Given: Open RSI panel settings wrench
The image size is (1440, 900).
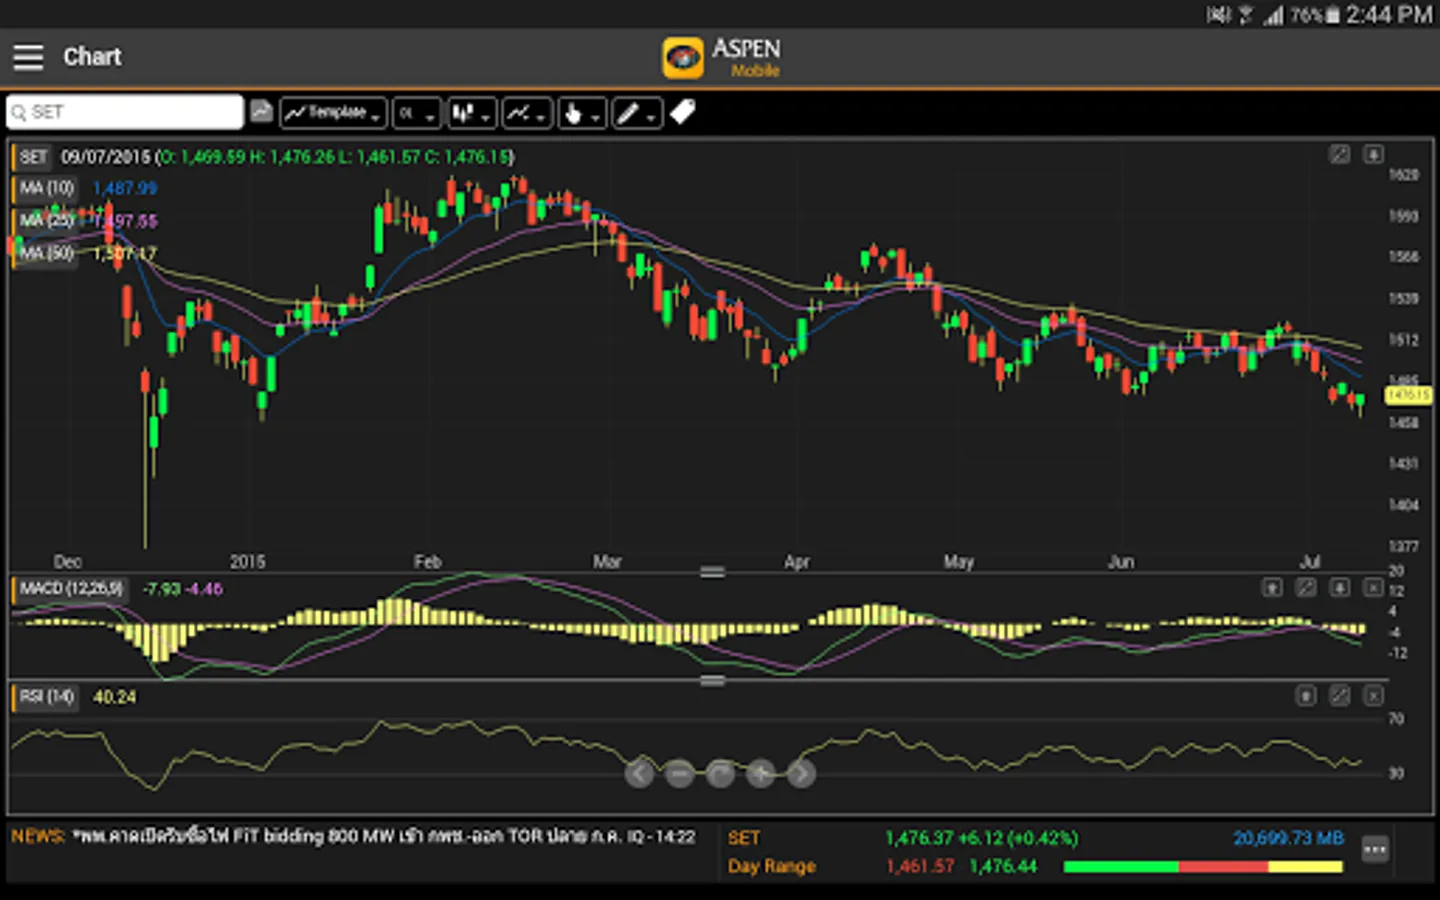Looking at the screenshot, I should [x=1340, y=696].
